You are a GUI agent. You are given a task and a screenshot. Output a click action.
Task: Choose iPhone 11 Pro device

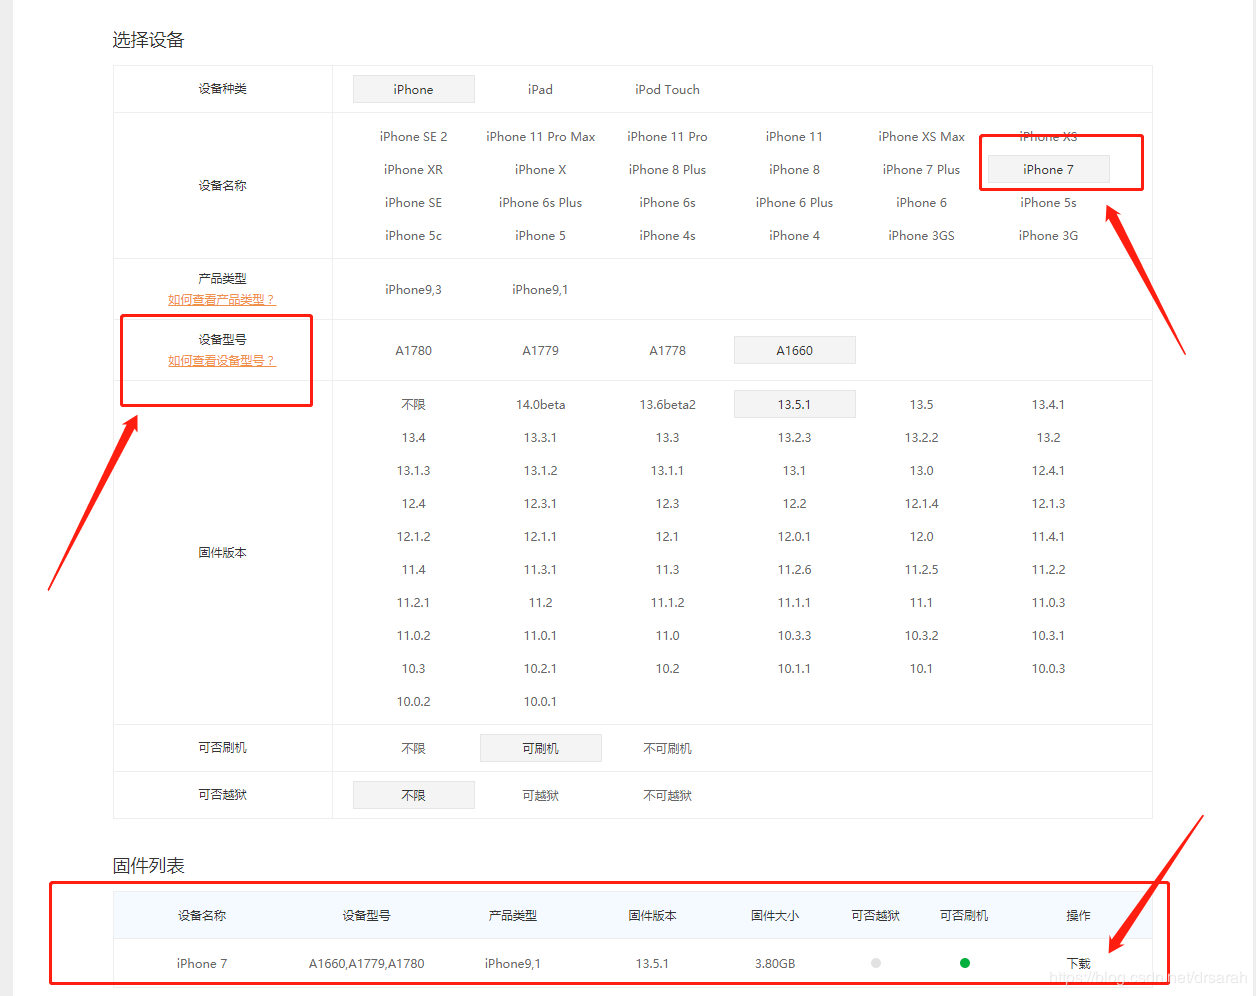667,137
